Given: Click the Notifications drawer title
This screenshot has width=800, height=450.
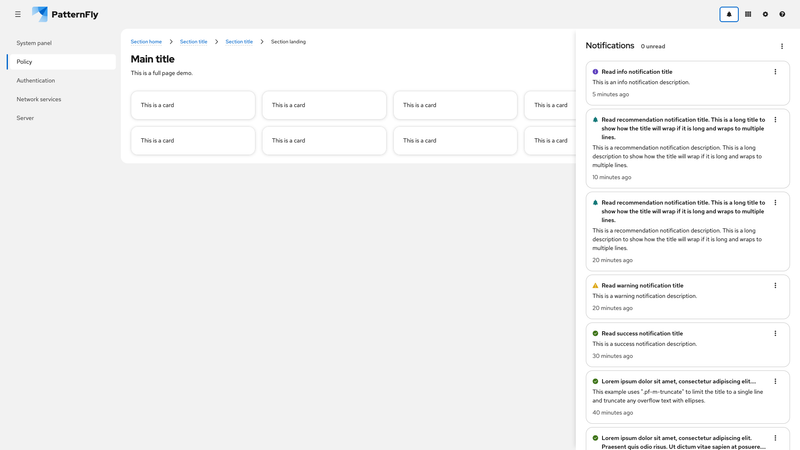Looking at the screenshot, I should (610, 45).
